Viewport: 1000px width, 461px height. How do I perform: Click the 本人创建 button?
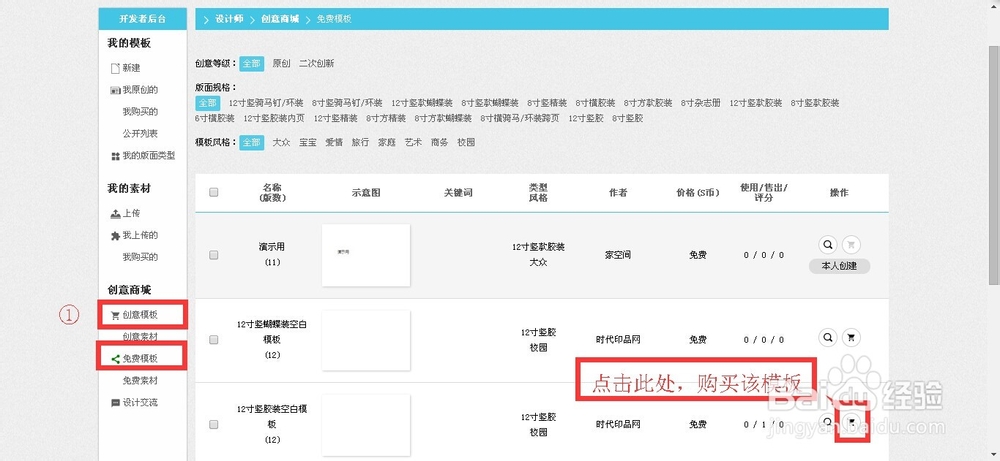pyautogui.click(x=839, y=267)
